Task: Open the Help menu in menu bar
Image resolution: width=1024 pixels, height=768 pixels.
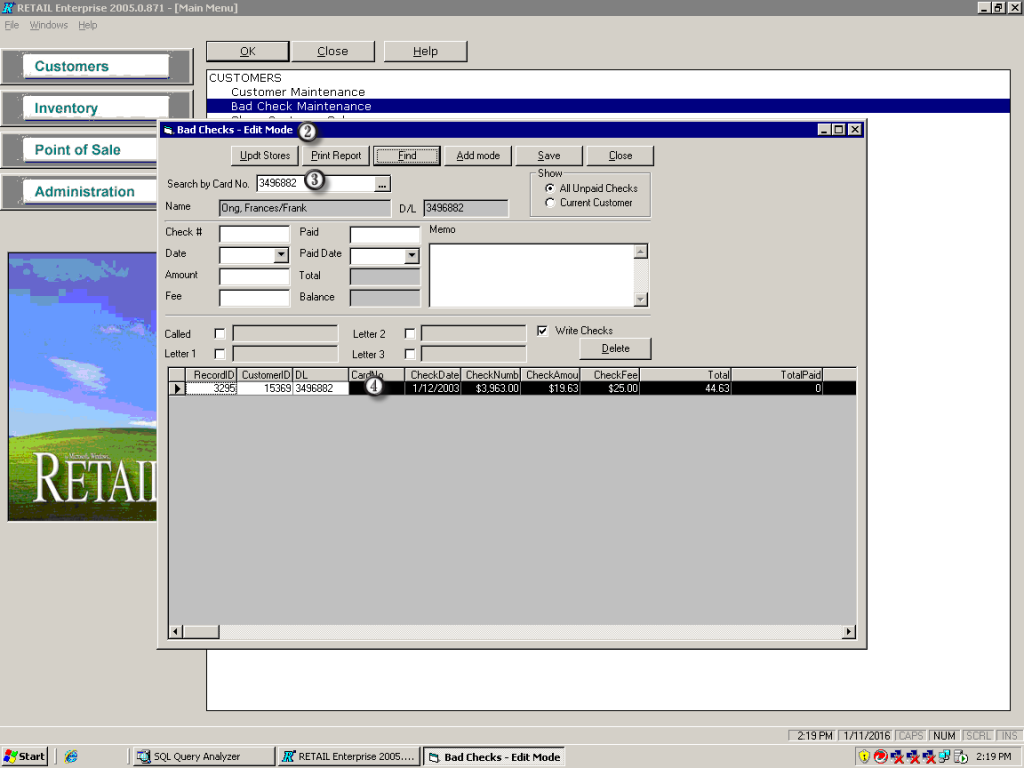Action: click(88, 25)
